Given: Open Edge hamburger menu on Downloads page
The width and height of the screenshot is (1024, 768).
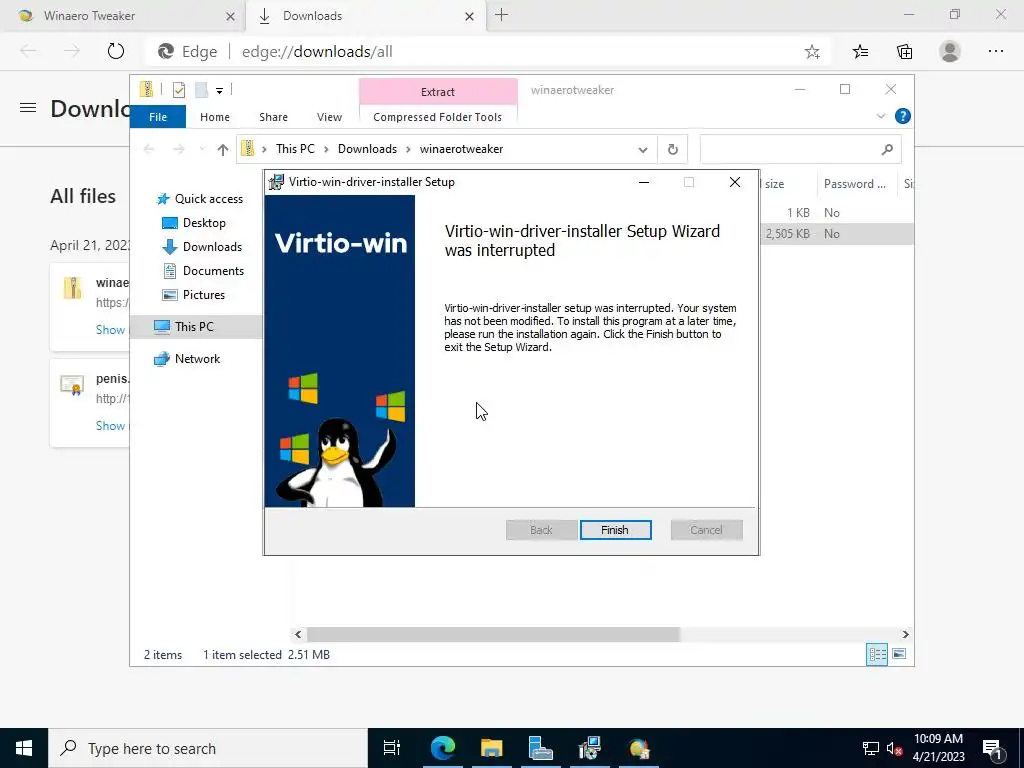Looking at the screenshot, I should [28, 108].
